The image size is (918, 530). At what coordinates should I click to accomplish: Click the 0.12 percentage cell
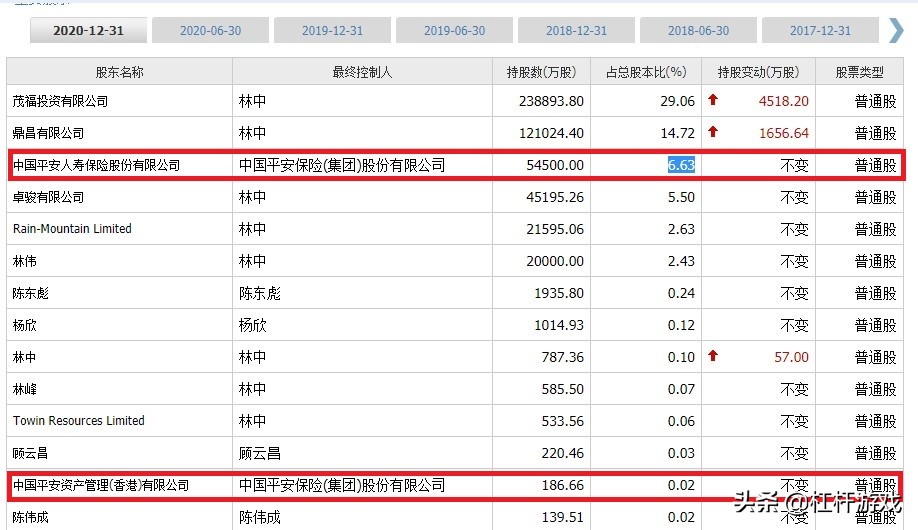click(681, 325)
